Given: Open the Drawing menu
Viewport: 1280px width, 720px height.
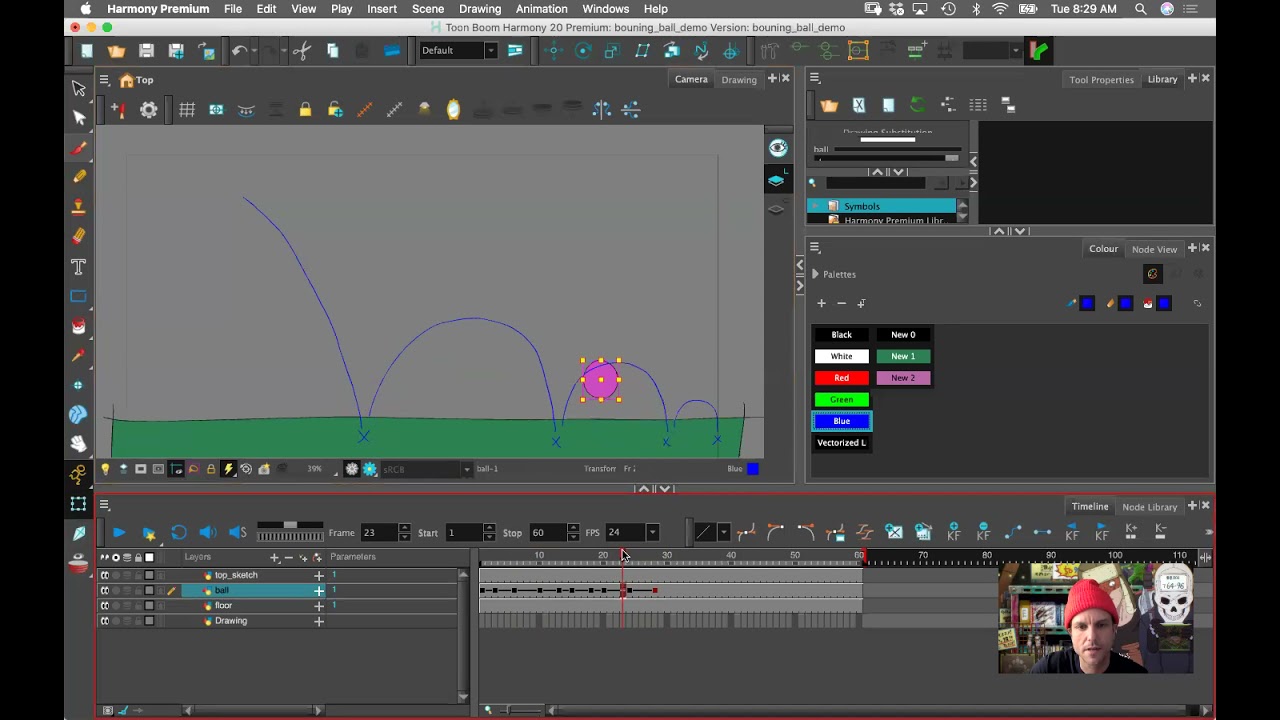Looking at the screenshot, I should (x=480, y=9).
